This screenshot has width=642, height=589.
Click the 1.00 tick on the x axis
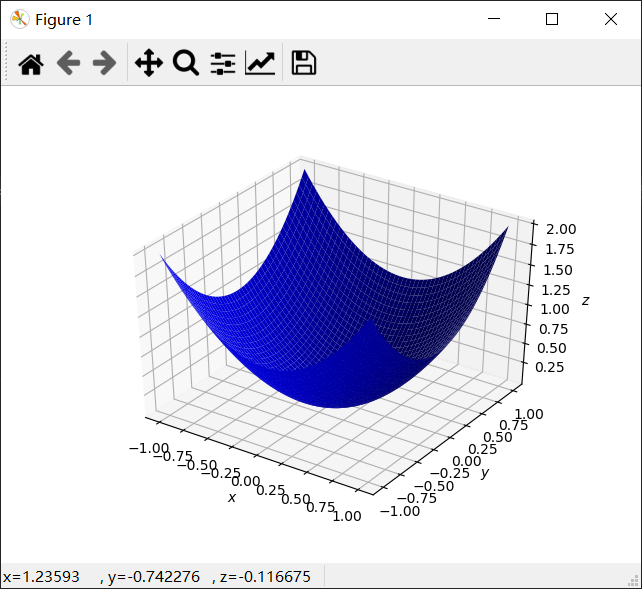click(347, 516)
